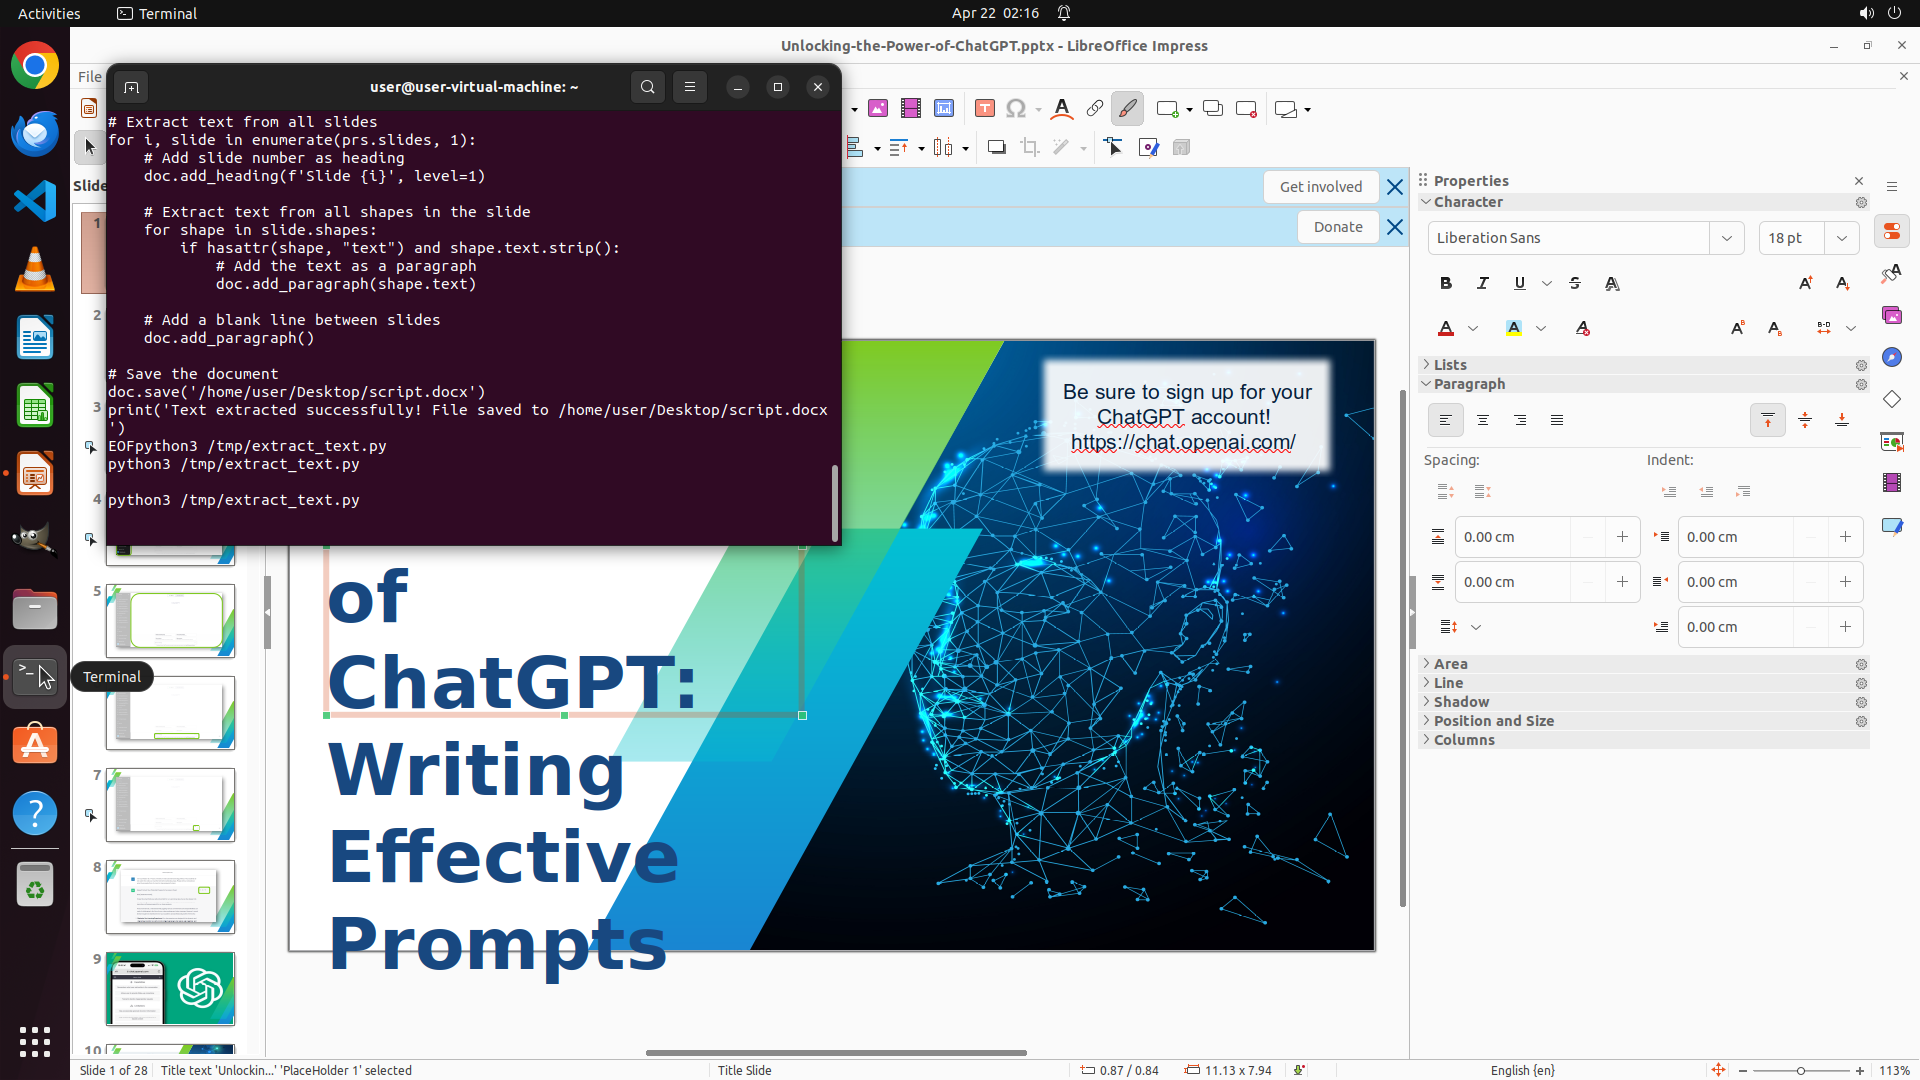Expand the Area section

[x=1450, y=664]
